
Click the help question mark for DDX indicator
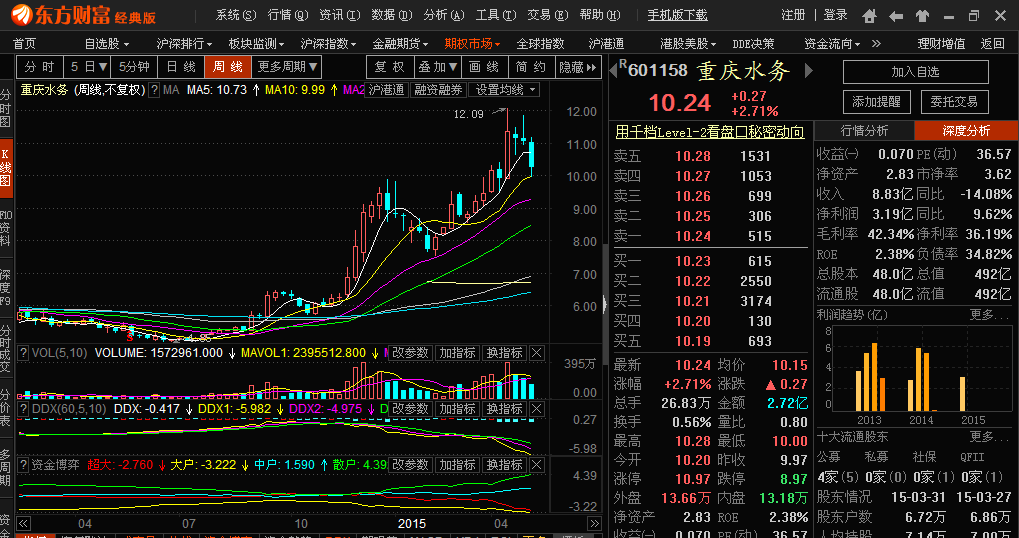pyautogui.click(x=23, y=409)
